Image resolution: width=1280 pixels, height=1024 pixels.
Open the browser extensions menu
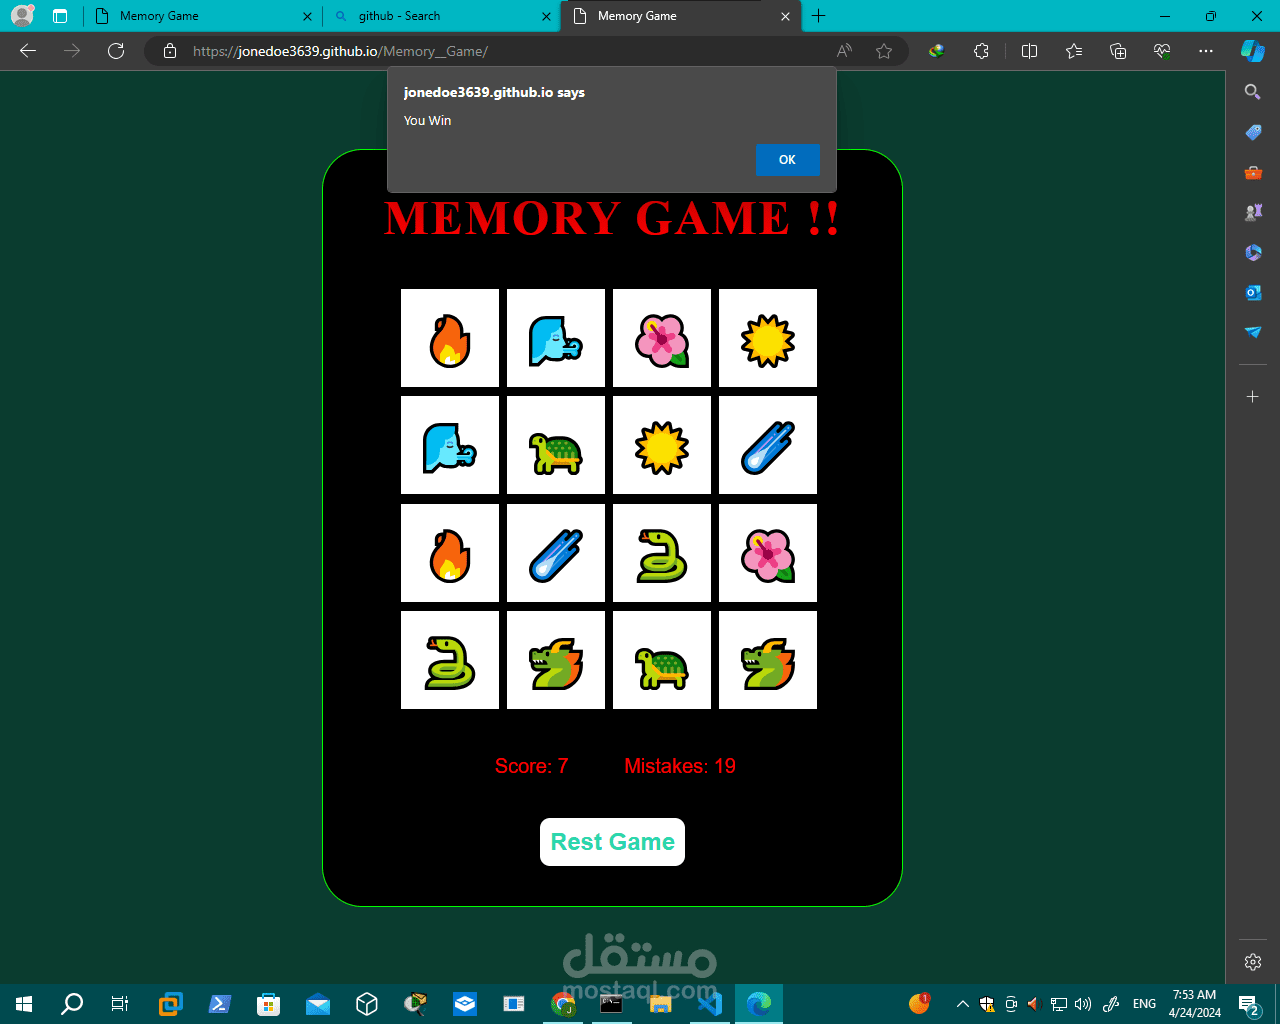[981, 51]
